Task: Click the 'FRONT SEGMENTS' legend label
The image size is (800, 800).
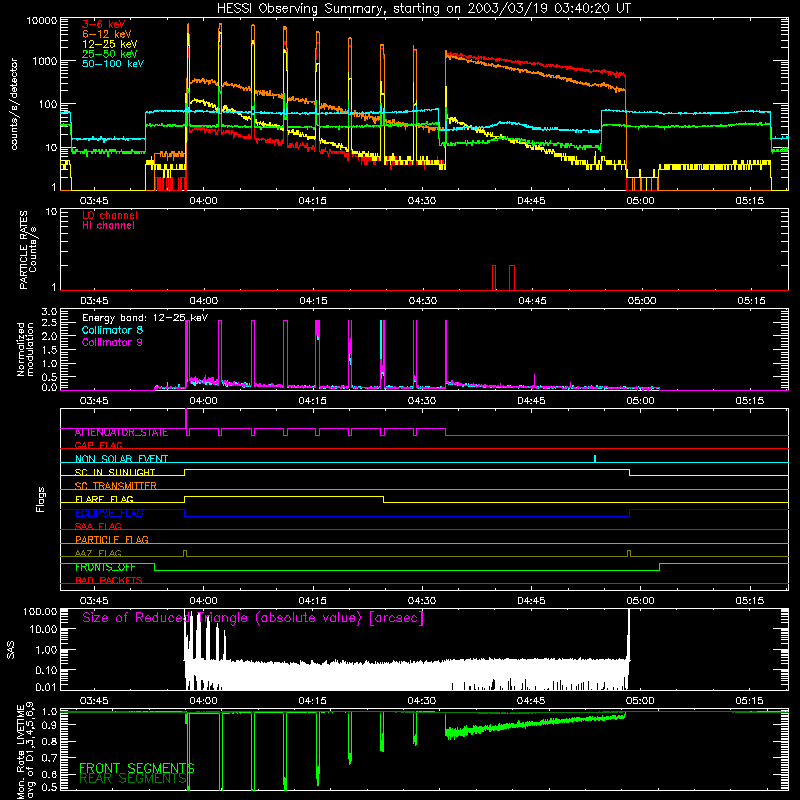Action: (137, 768)
